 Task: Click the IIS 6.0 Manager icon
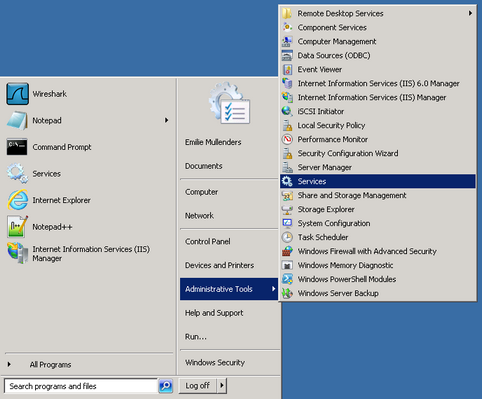287,83
